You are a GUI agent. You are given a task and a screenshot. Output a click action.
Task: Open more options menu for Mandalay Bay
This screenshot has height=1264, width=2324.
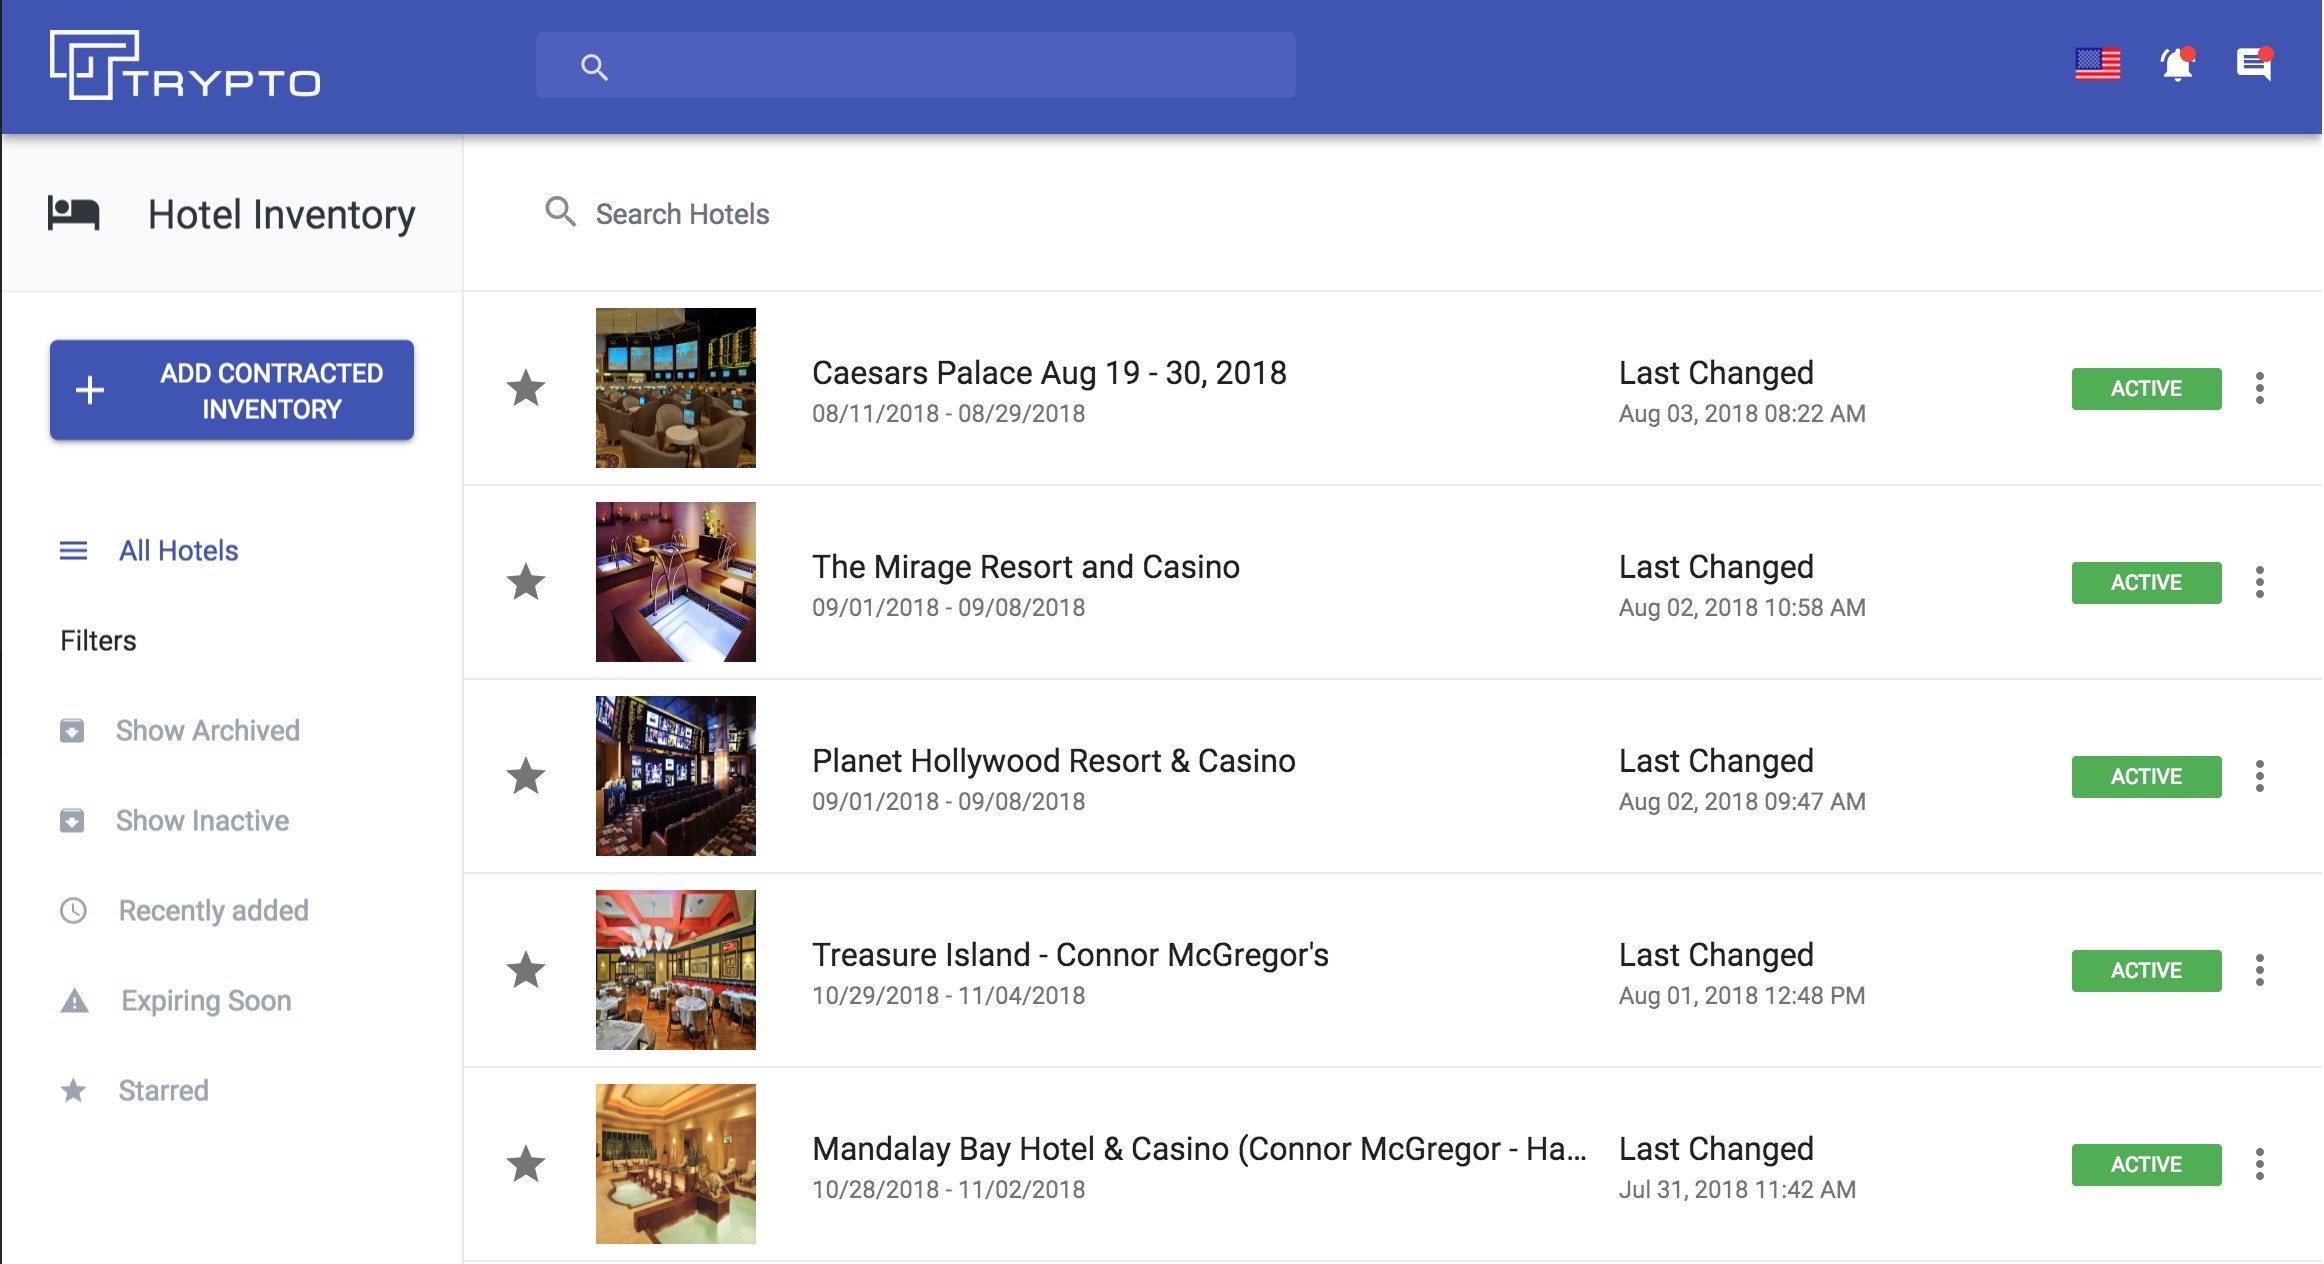tap(2260, 1164)
